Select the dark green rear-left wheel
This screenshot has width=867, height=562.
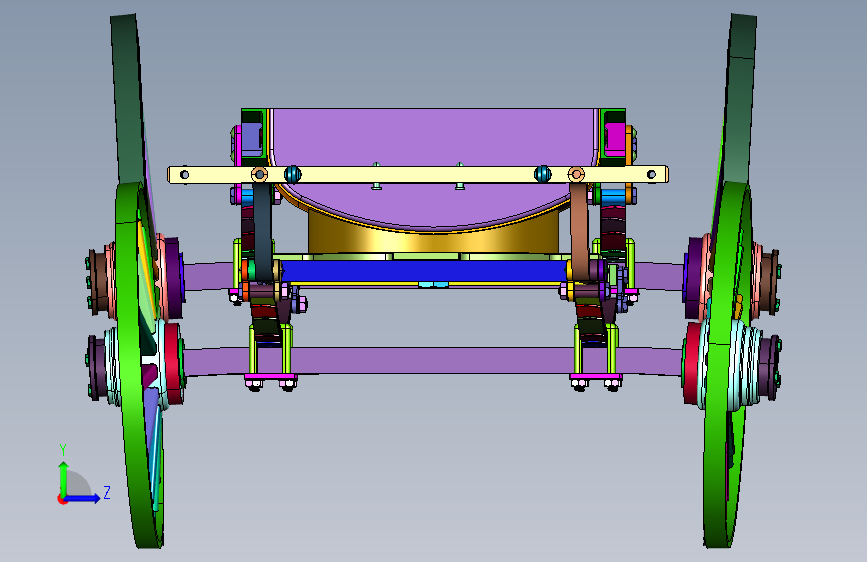point(128,100)
